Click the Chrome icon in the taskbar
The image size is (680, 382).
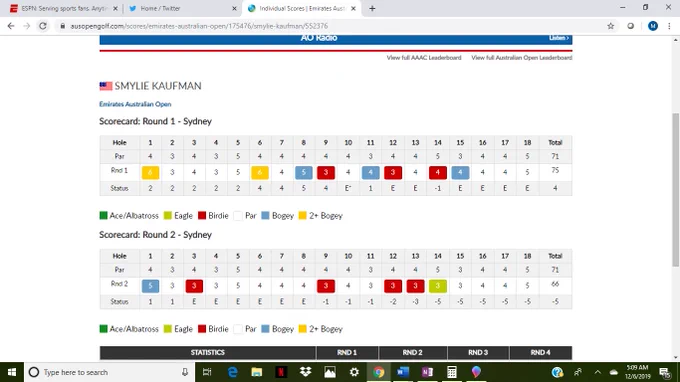(x=379, y=372)
